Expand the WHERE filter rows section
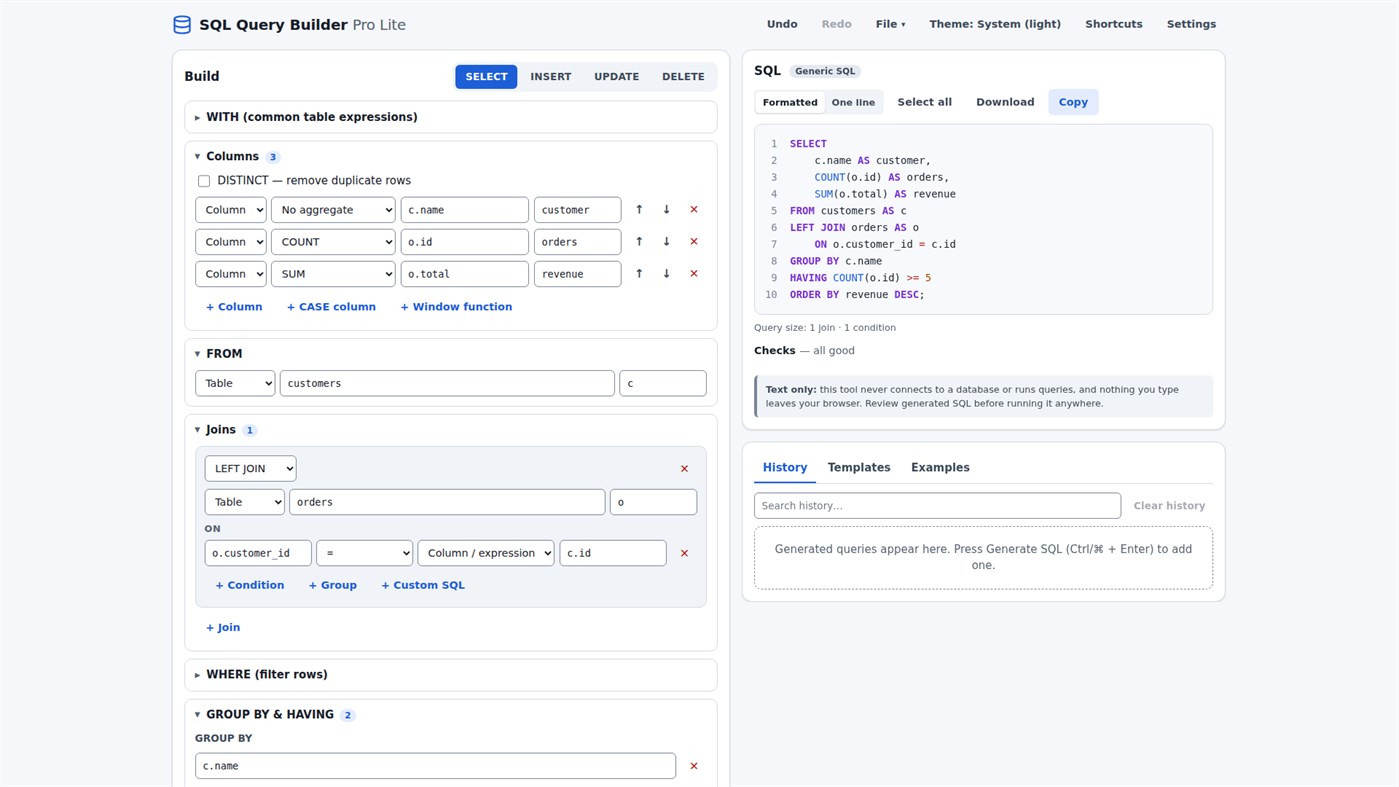Viewport: 1399px width, 787px height. (x=451, y=675)
